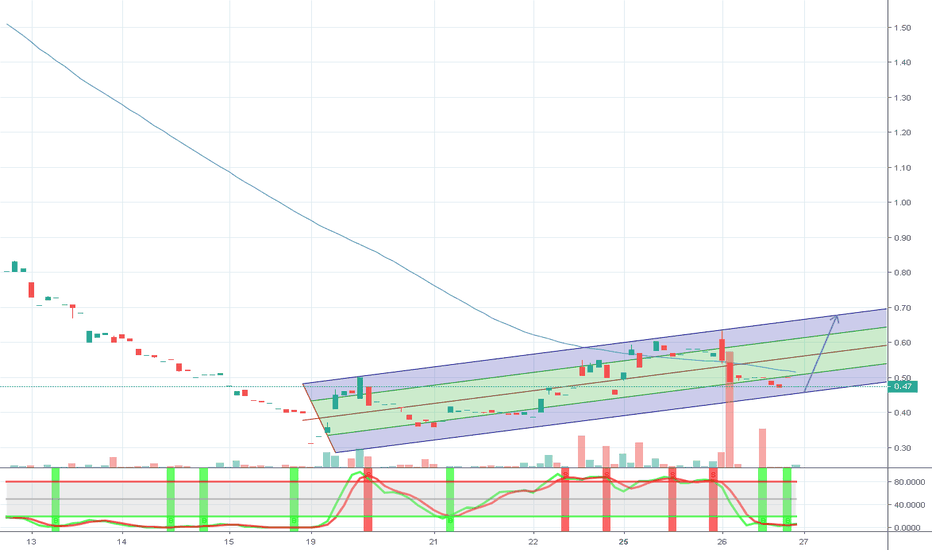Click the 0.90 price axis label
This screenshot has width=932, height=550.
coord(902,238)
